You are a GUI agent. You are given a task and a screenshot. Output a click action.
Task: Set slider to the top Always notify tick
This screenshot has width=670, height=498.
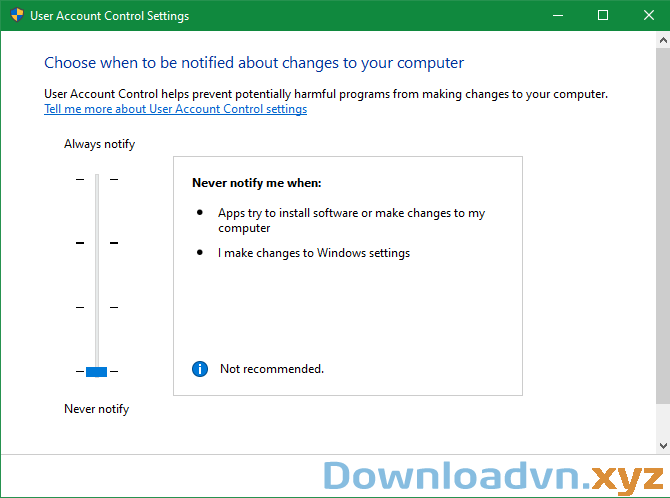(97, 179)
